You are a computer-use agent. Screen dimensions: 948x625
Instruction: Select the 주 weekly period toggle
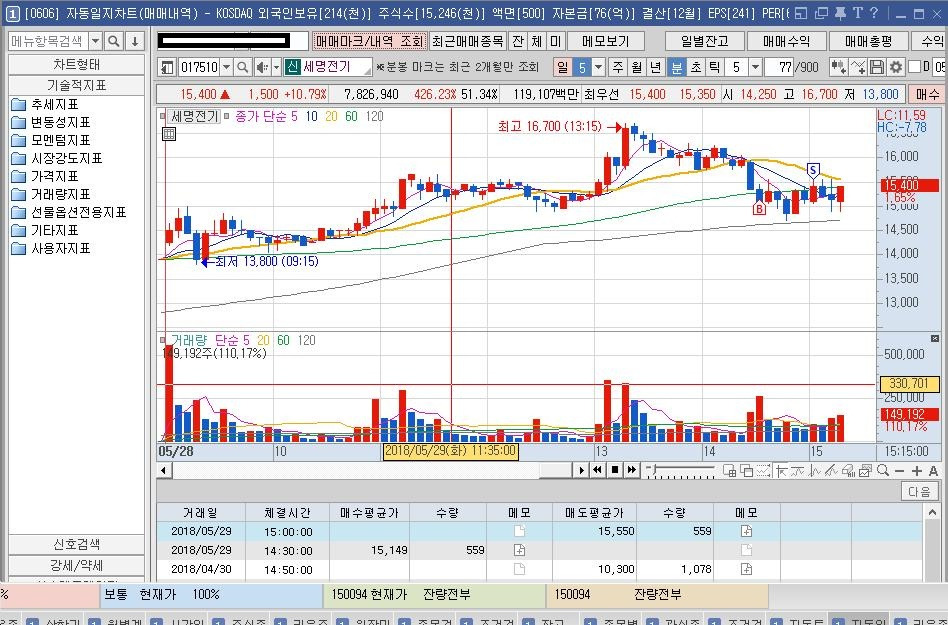point(617,66)
